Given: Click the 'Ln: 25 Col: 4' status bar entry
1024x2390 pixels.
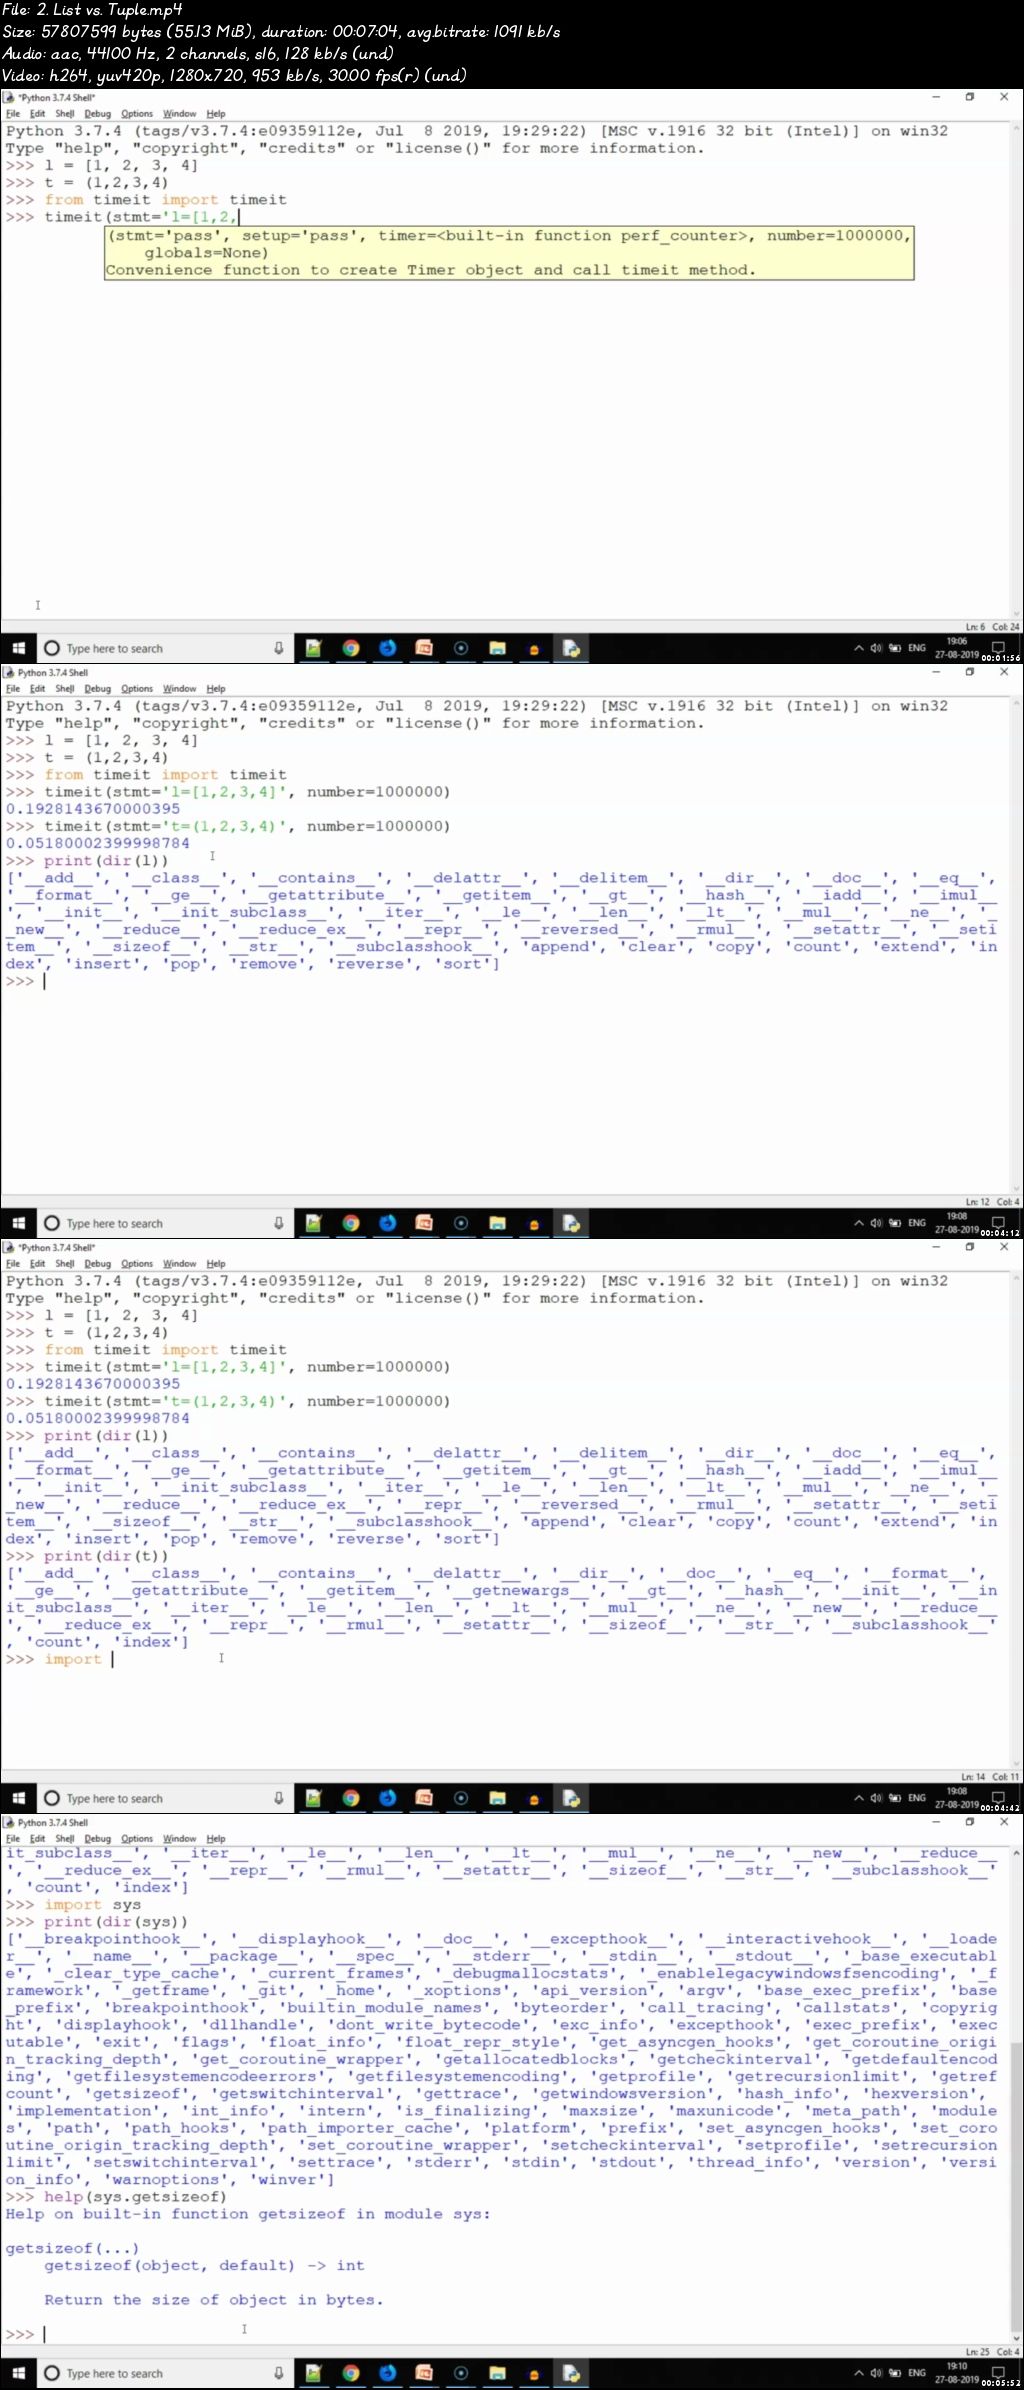Looking at the screenshot, I should tap(992, 2352).
